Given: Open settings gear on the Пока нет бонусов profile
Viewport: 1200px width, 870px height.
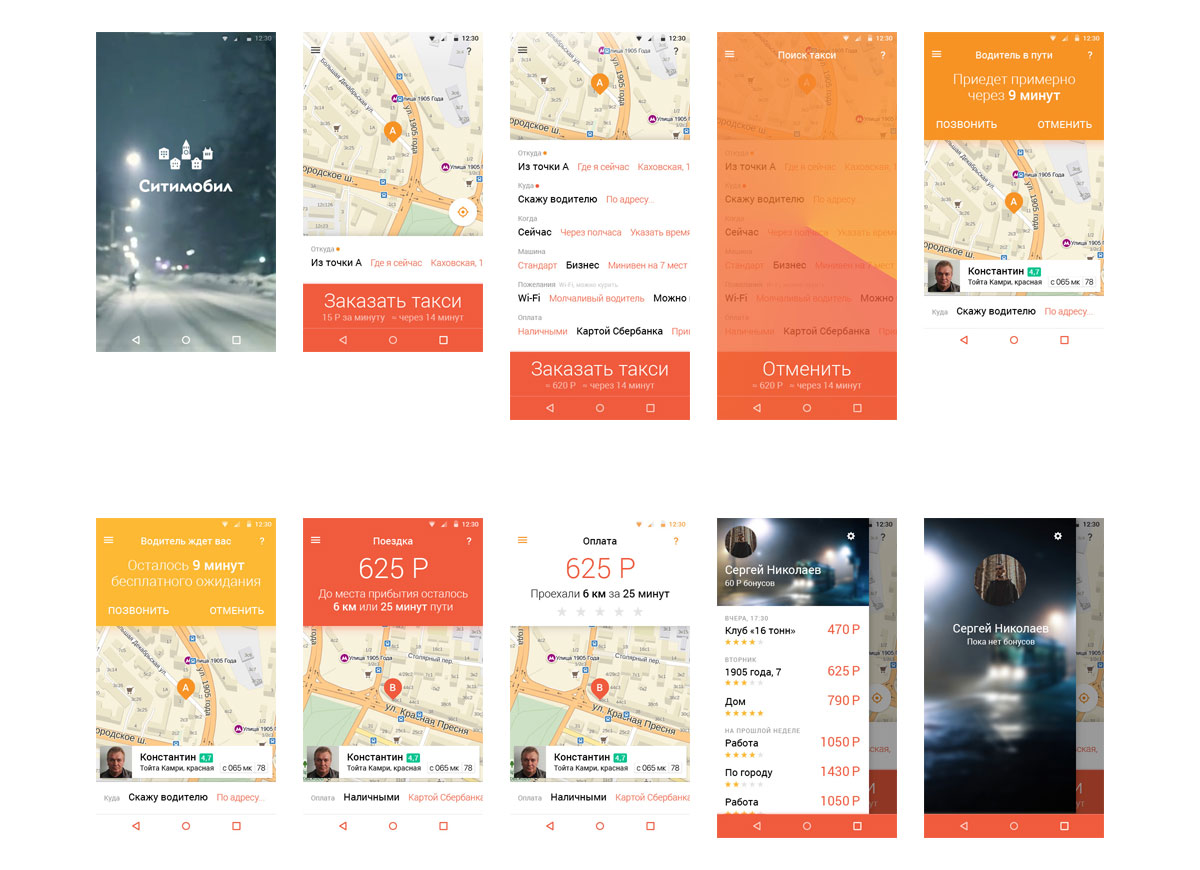Looking at the screenshot, I should click(1058, 536).
